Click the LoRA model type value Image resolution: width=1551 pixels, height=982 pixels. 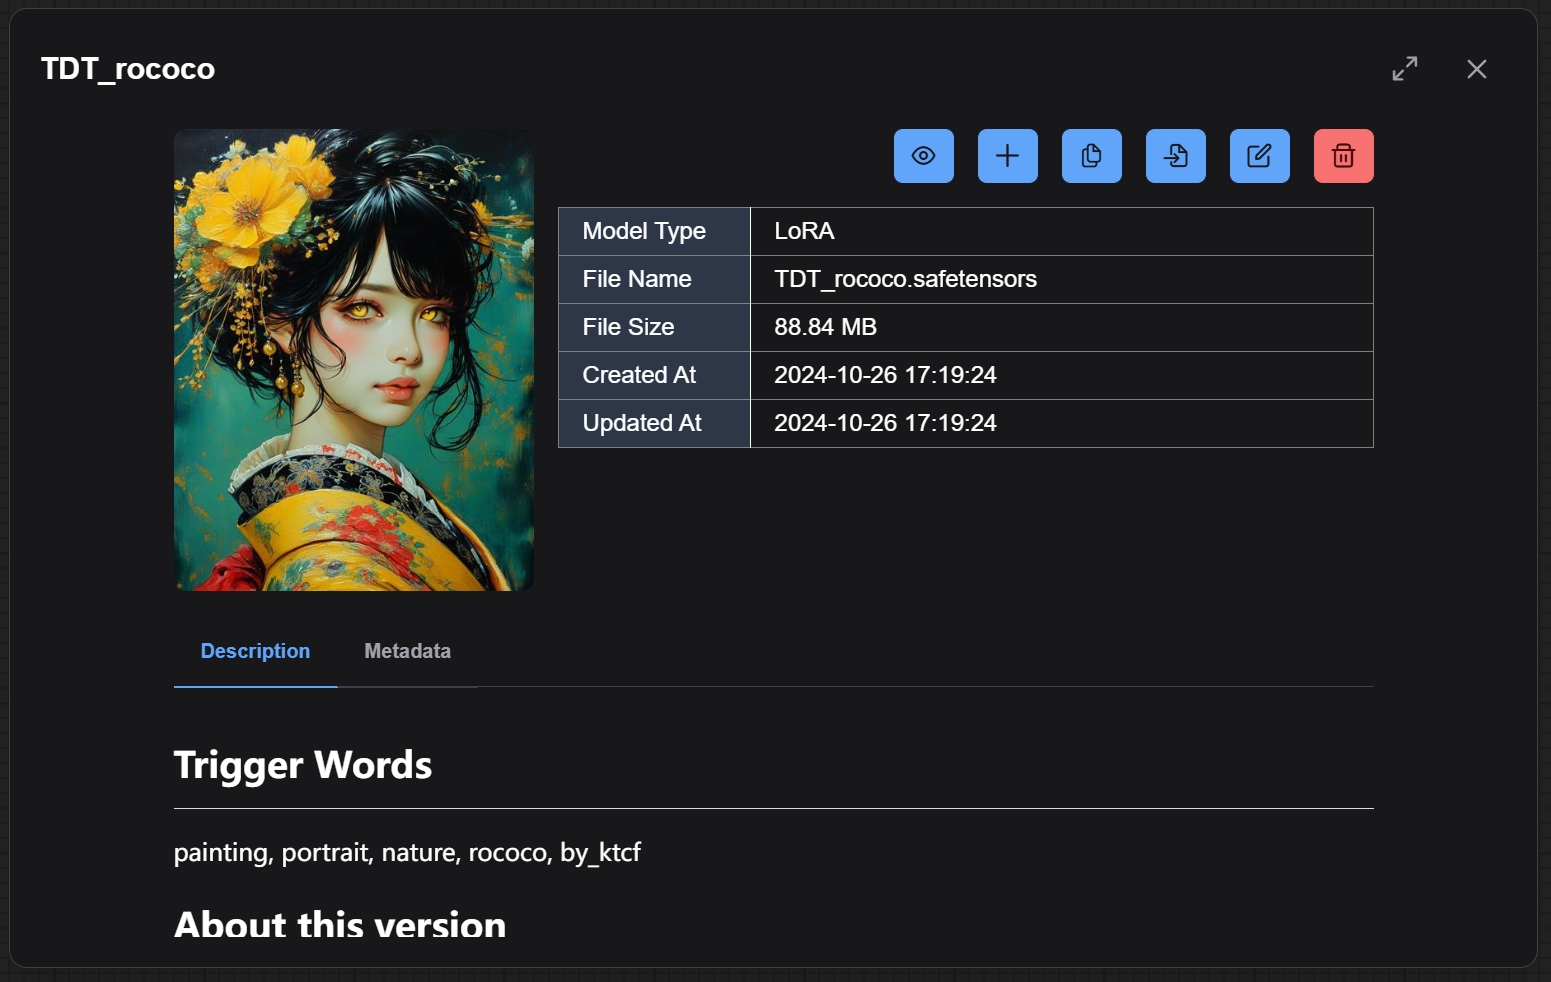point(804,231)
